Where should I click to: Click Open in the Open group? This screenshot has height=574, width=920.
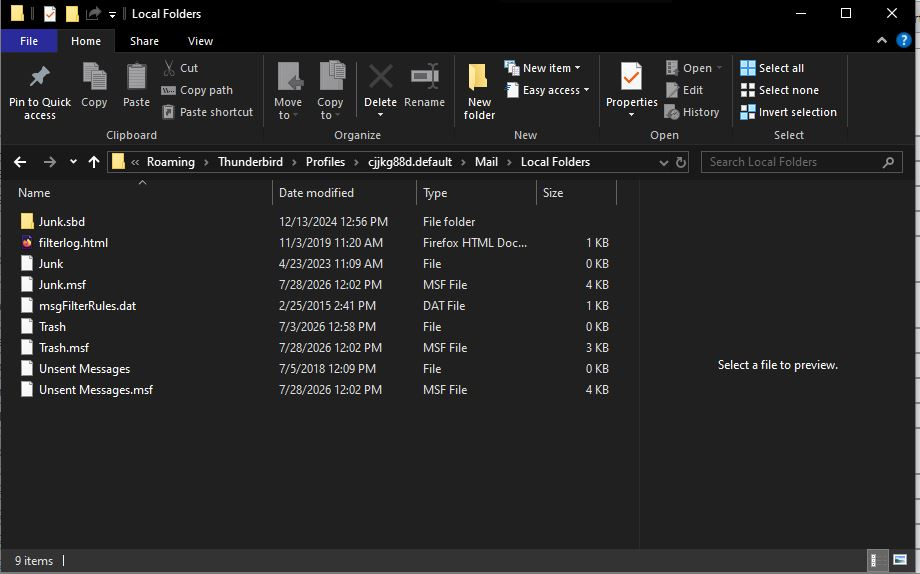[694, 68]
